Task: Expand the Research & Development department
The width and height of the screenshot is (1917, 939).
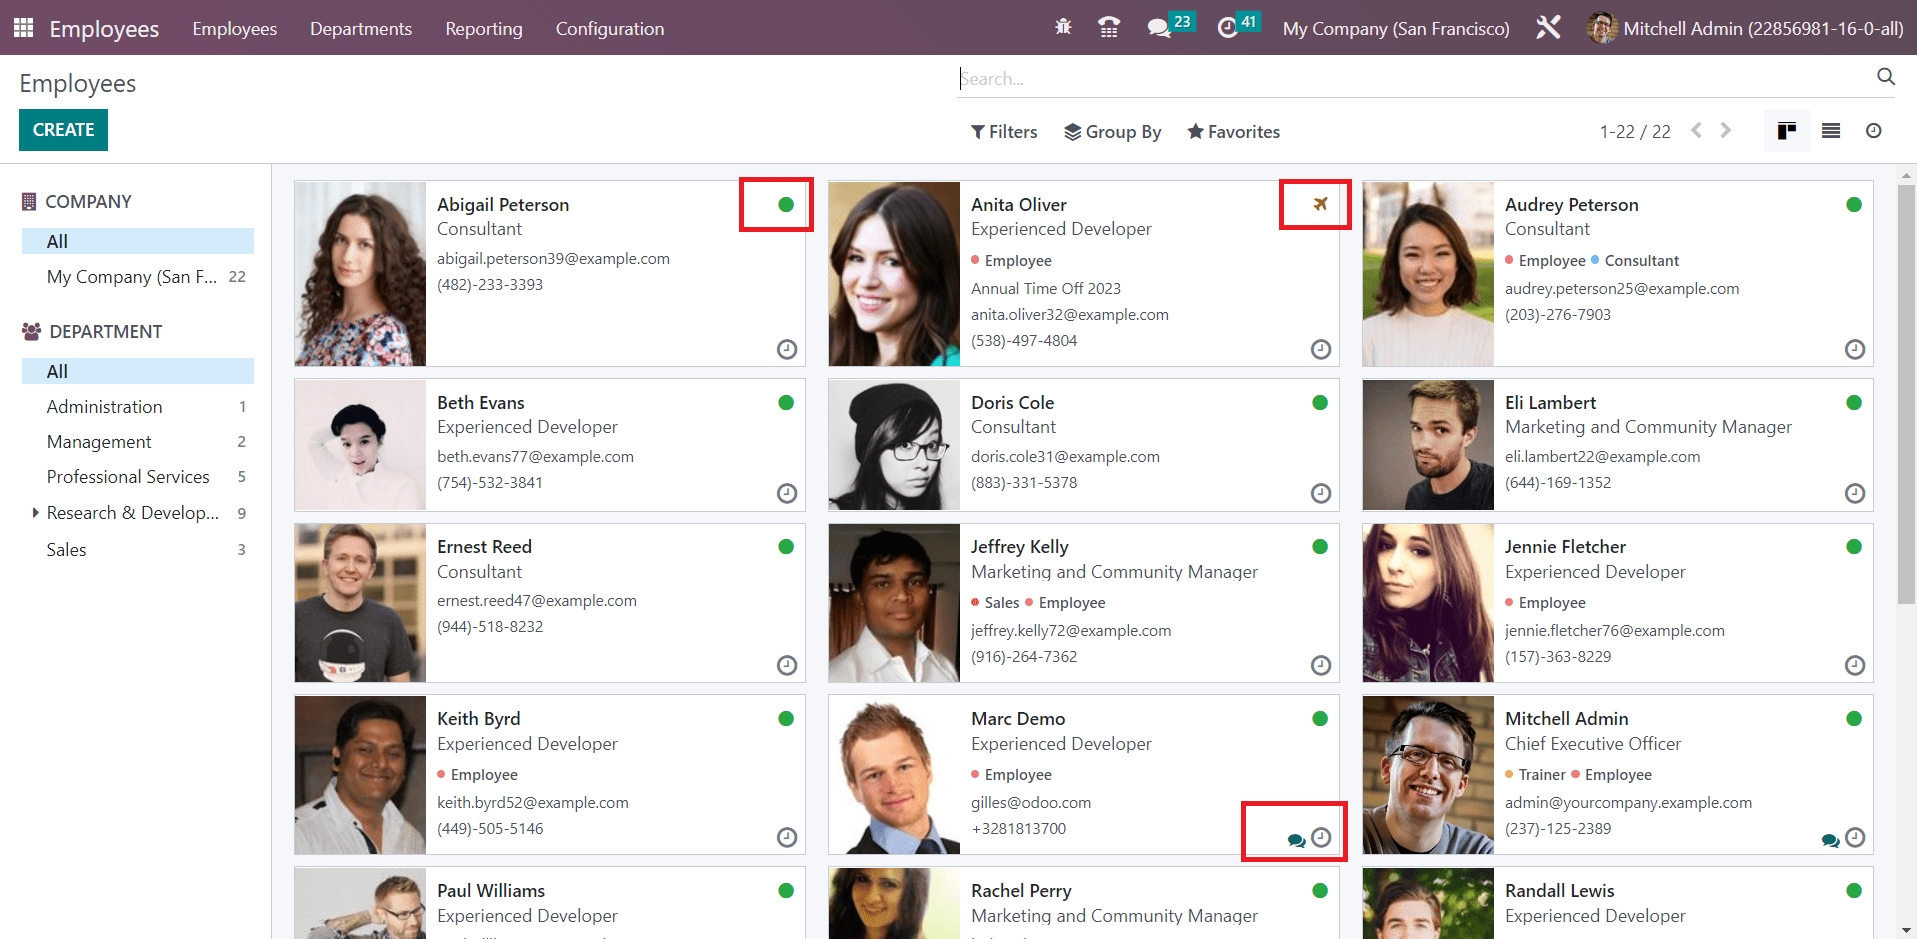Action: [36, 513]
